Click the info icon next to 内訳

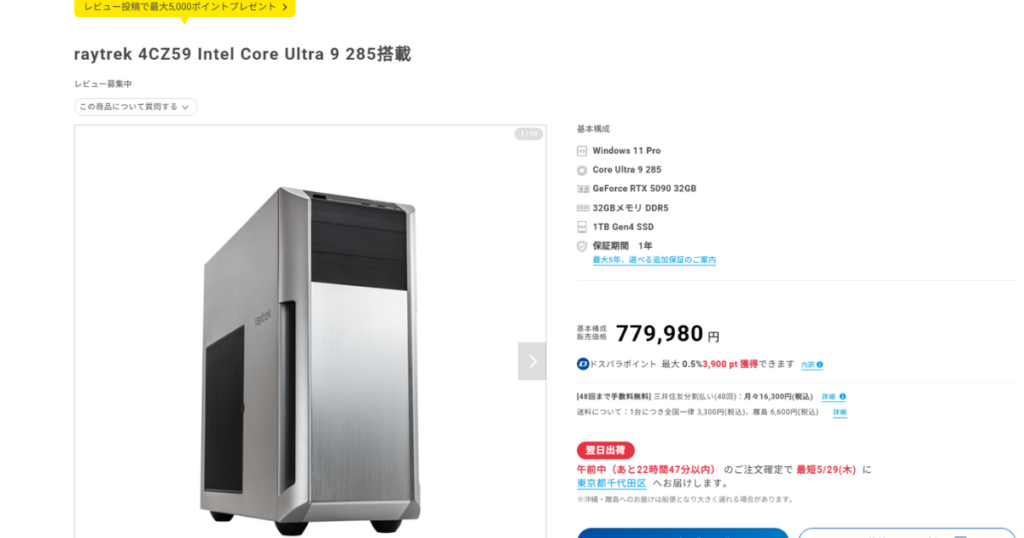(820, 365)
